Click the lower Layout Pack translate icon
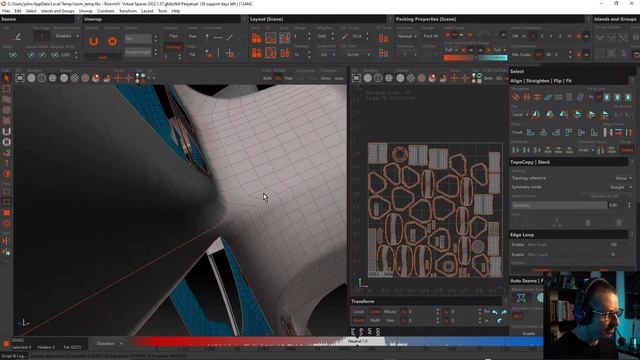640x360 pixels. point(257,53)
